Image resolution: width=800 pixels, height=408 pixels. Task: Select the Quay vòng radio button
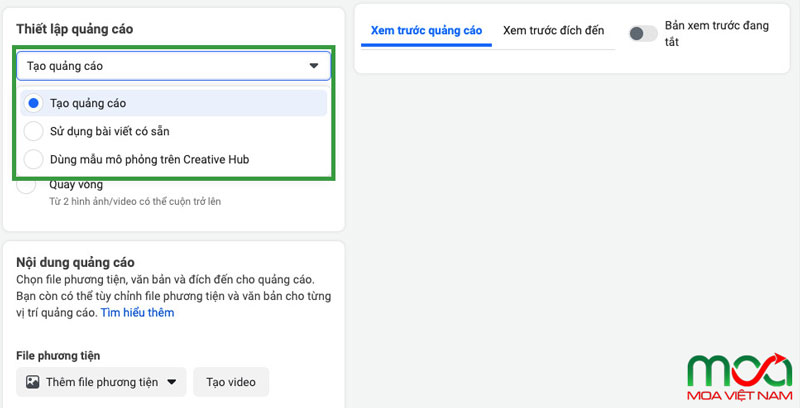coord(26,185)
